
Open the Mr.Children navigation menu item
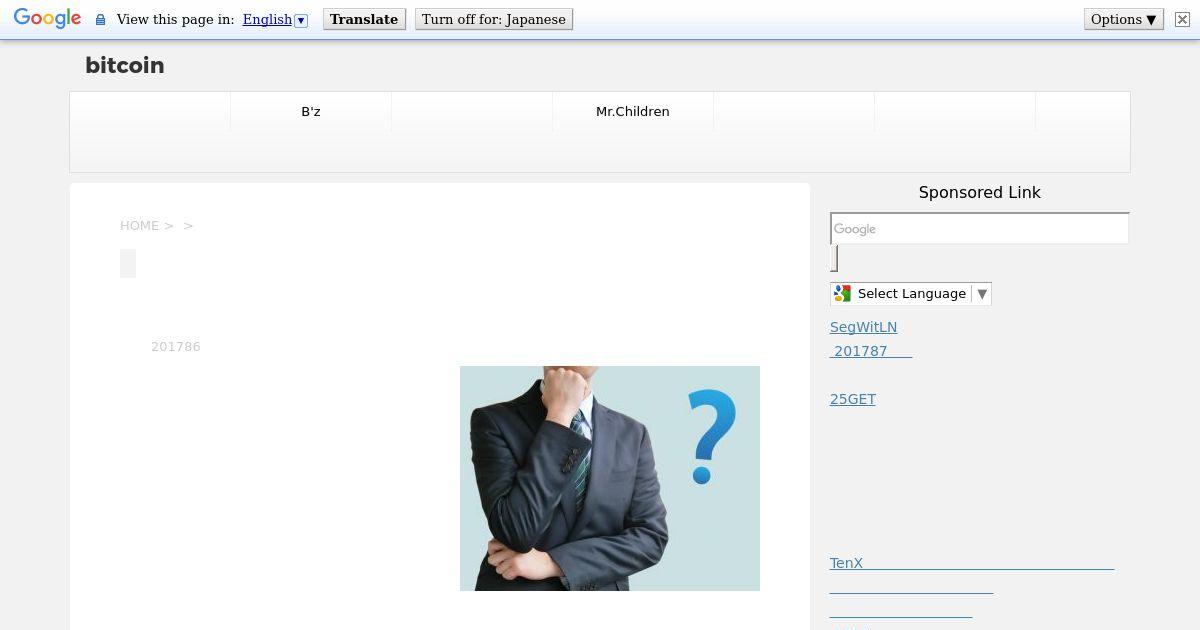(x=633, y=111)
